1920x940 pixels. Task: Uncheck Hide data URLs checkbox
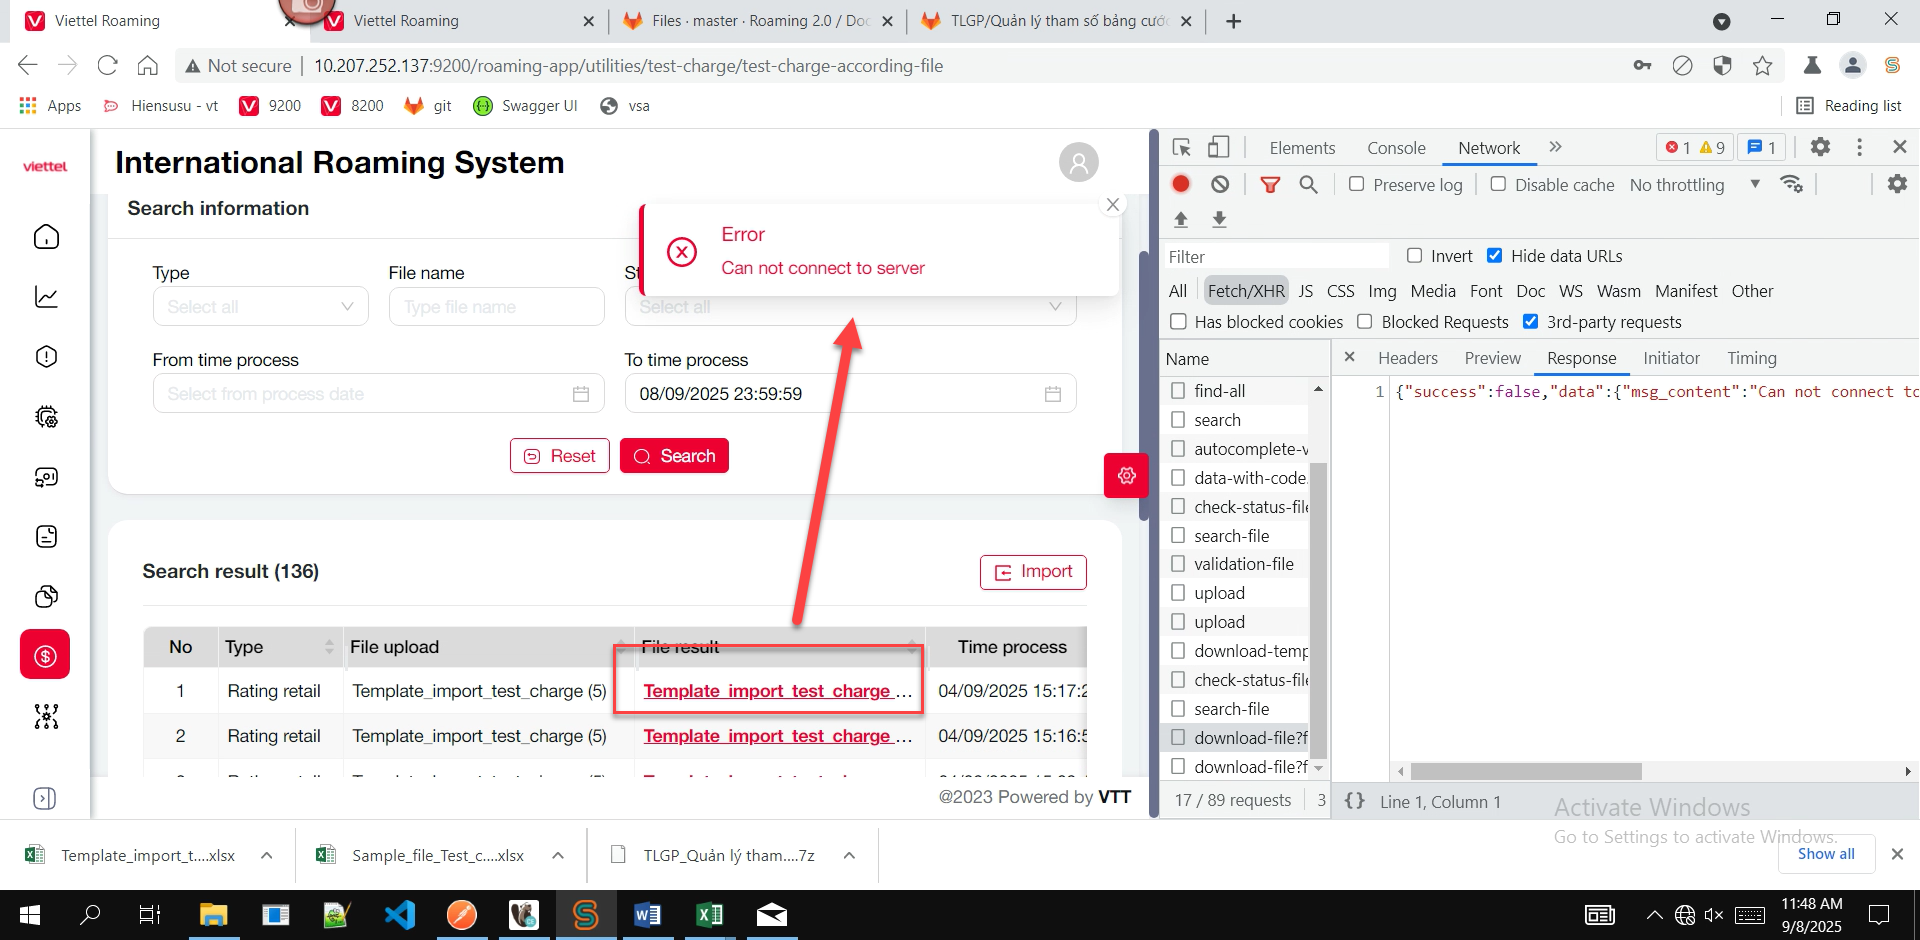(1495, 256)
